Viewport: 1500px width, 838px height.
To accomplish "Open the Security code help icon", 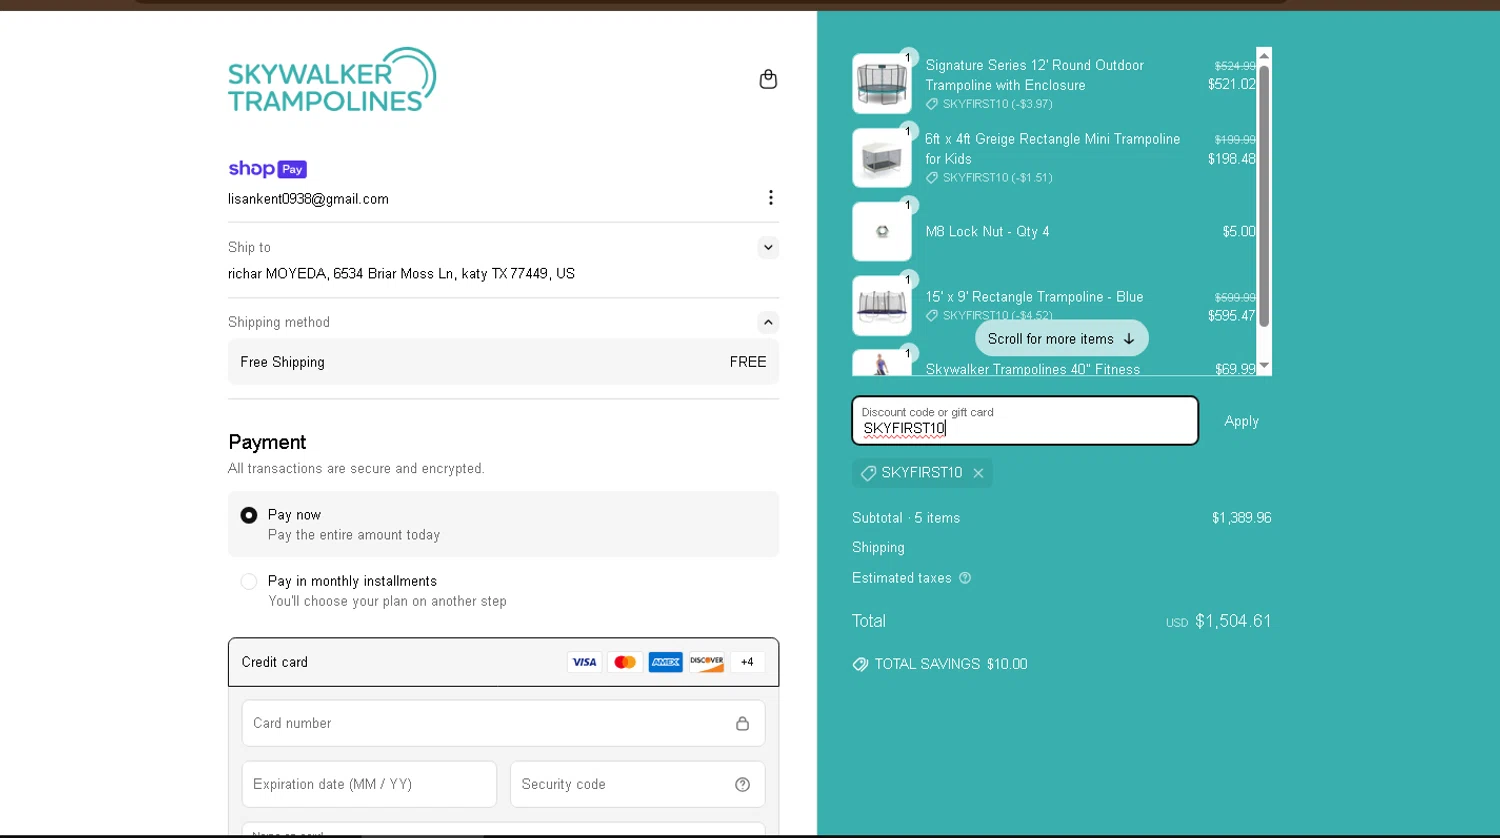I will (742, 784).
